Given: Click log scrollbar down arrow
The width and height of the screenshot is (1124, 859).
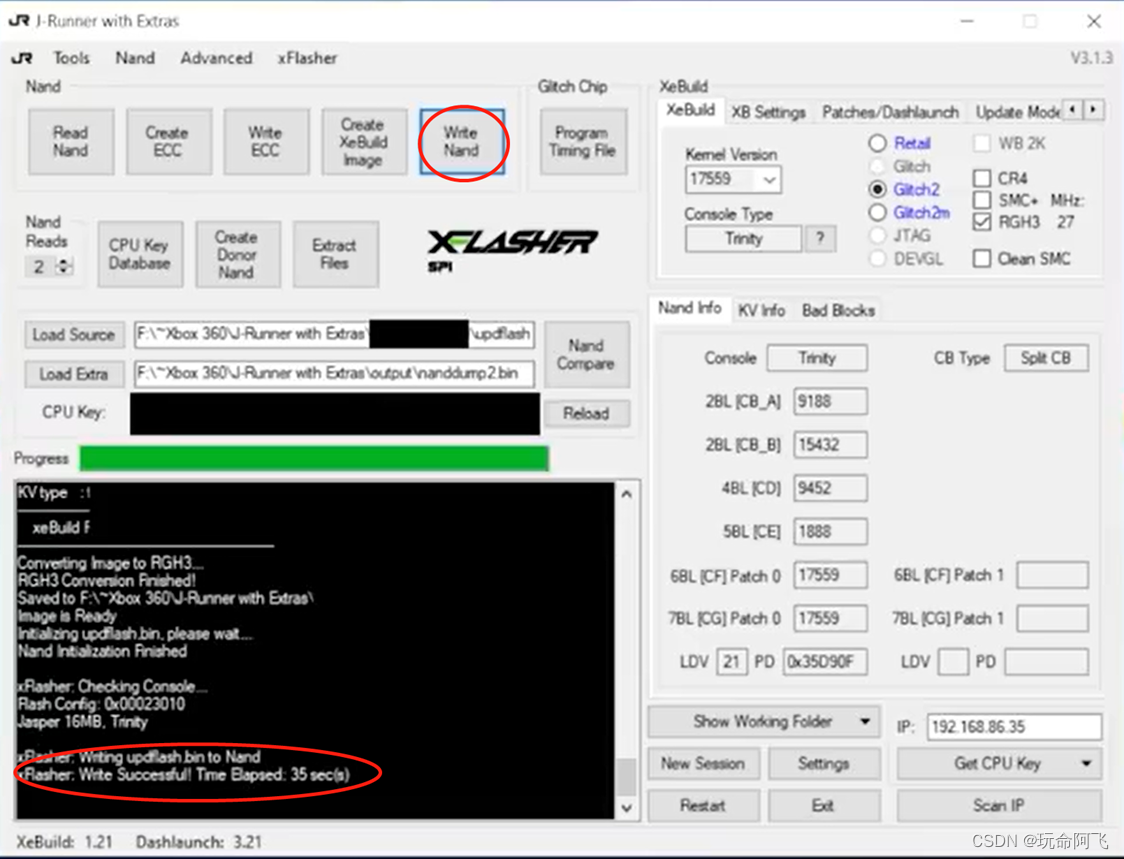Looking at the screenshot, I should point(626,808).
